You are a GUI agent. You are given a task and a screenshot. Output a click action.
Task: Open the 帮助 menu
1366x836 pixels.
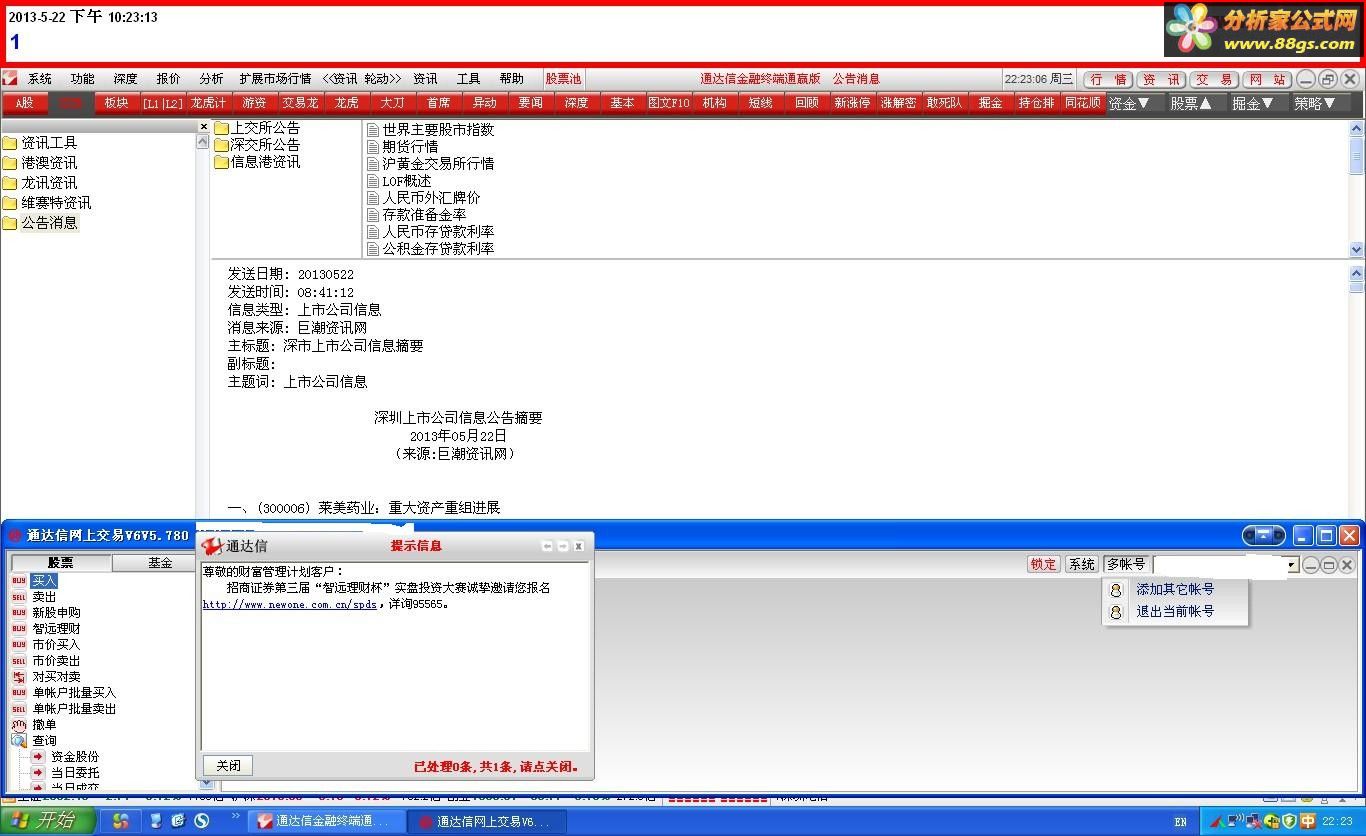click(x=511, y=79)
